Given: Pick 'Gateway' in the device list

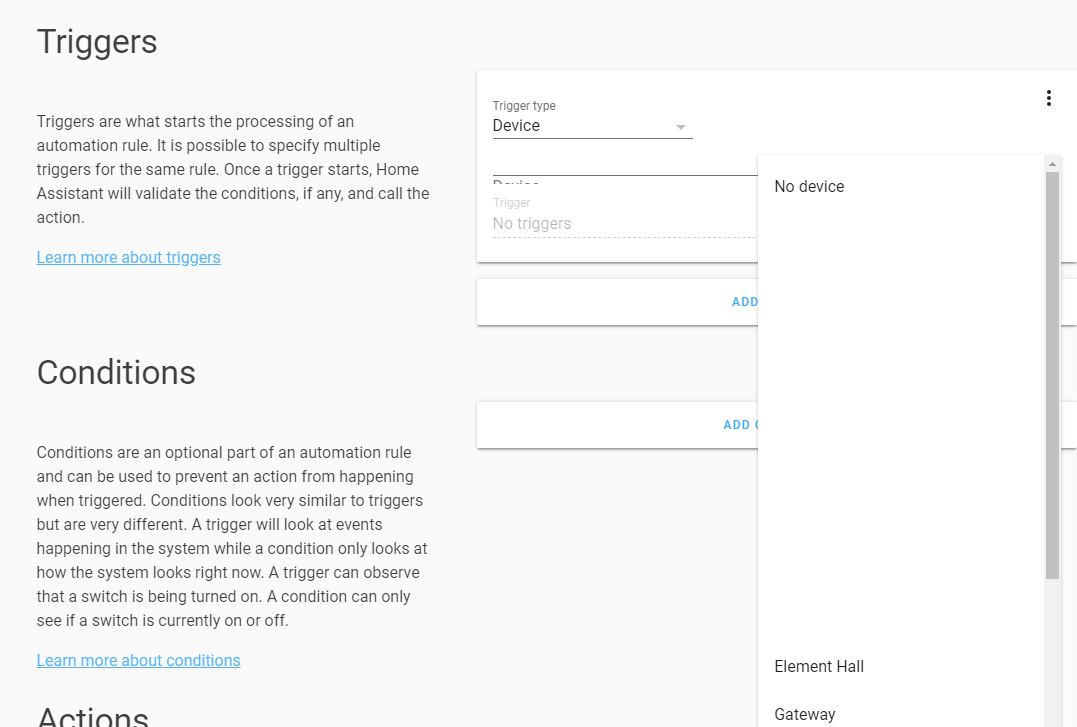Looking at the screenshot, I should 805,714.
